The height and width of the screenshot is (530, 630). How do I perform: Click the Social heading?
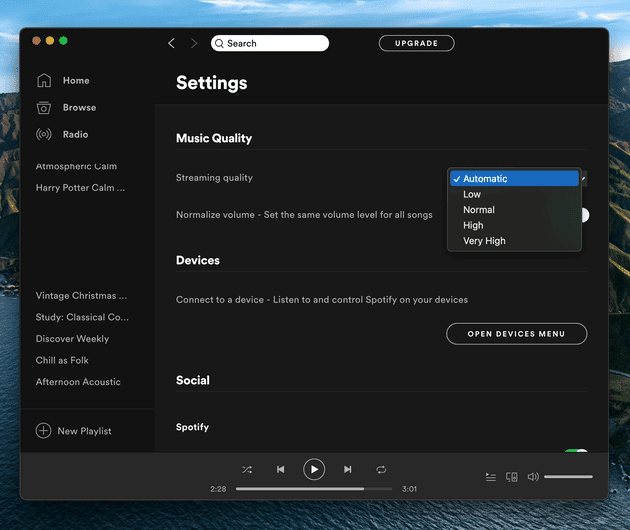[x=193, y=380]
